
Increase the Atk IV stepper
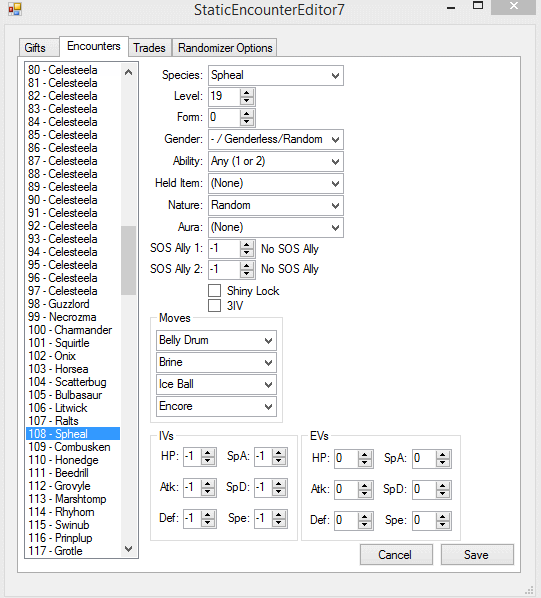click(207, 484)
